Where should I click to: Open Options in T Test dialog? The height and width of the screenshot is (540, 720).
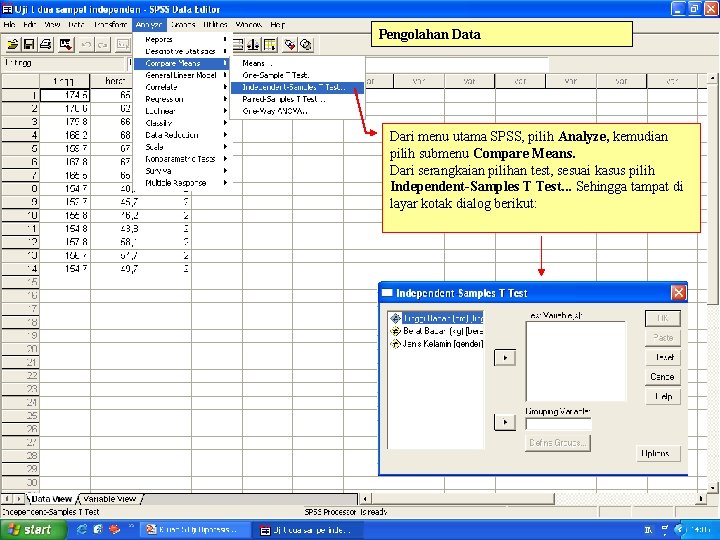pyautogui.click(x=658, y=453)
